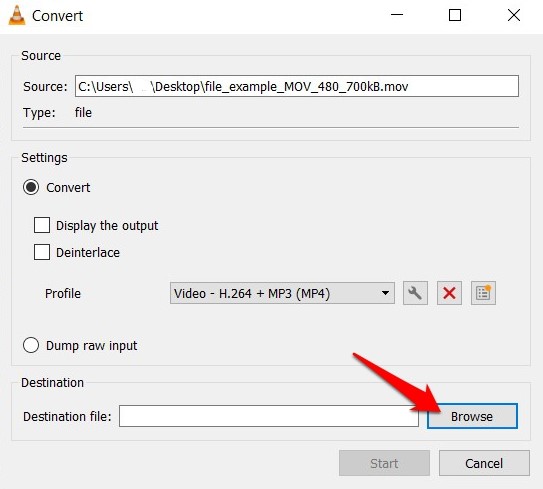
Task: Delete selected profile with red X icon
Action: point(449,293)
